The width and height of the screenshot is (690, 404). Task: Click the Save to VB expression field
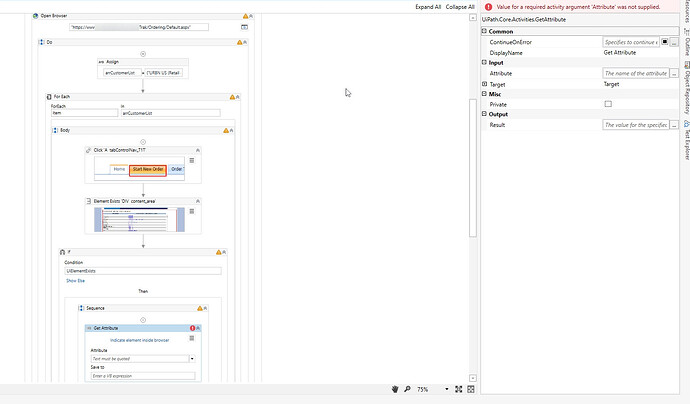[143, 376]
